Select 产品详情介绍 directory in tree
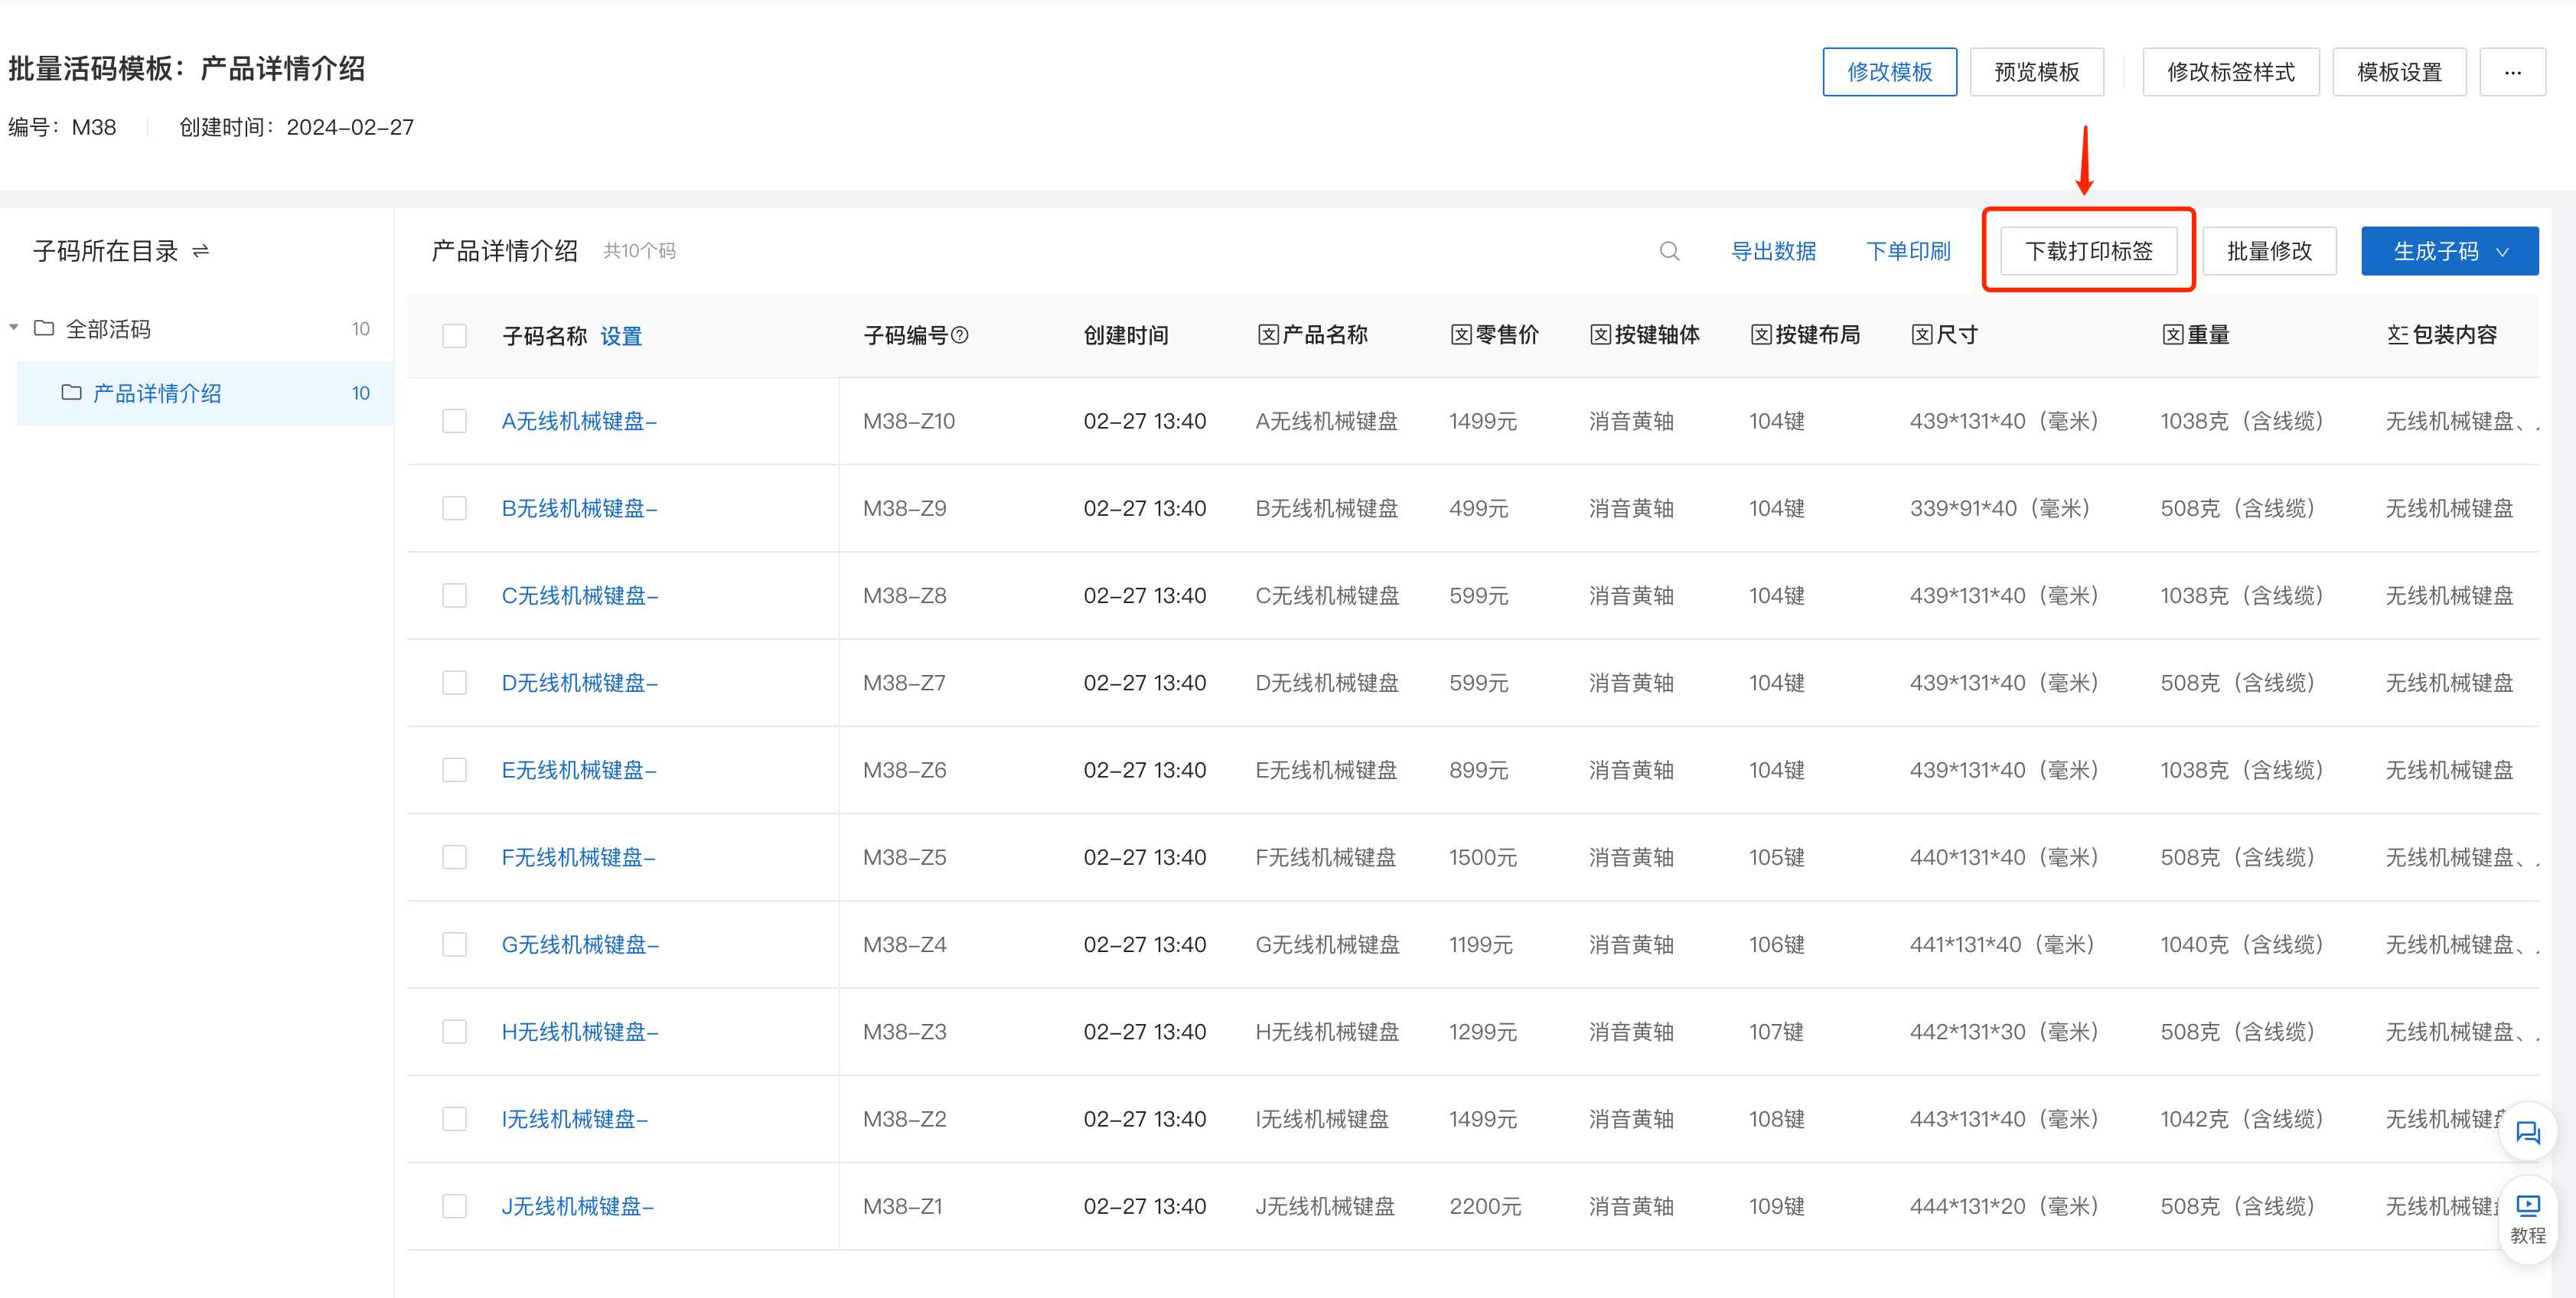Screen dimensions: 2576x1298 coord(157,393)
